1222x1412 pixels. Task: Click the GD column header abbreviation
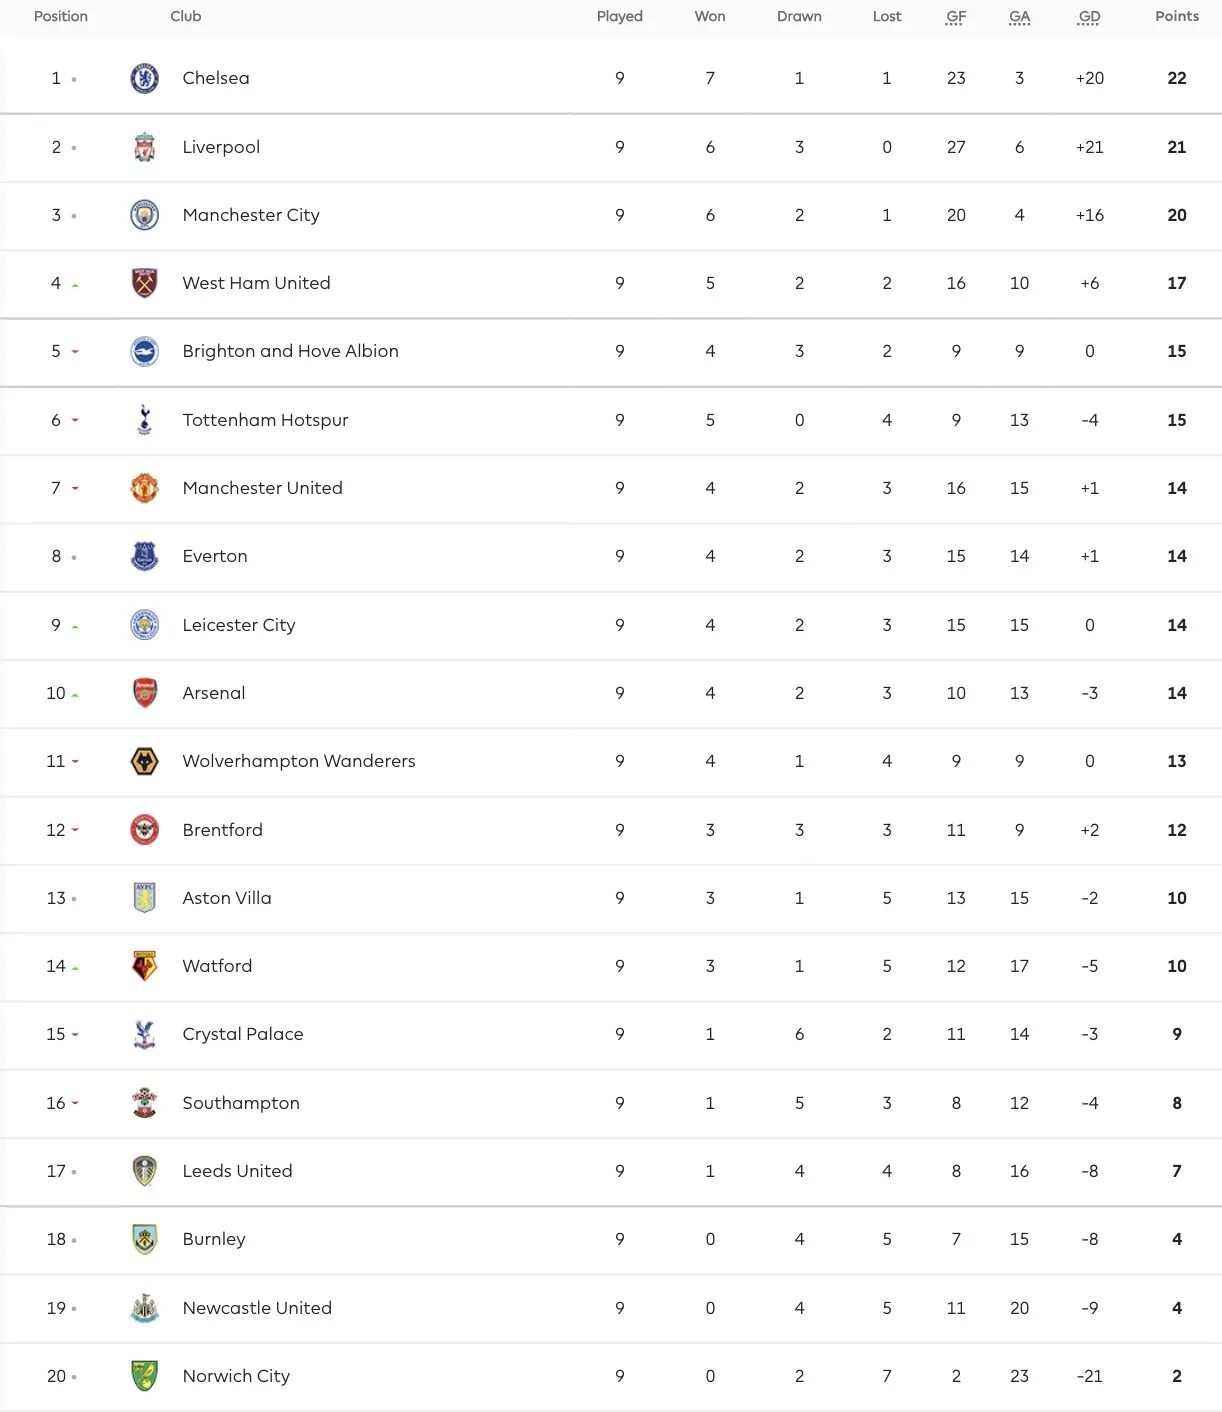[x=1089, y=16]
